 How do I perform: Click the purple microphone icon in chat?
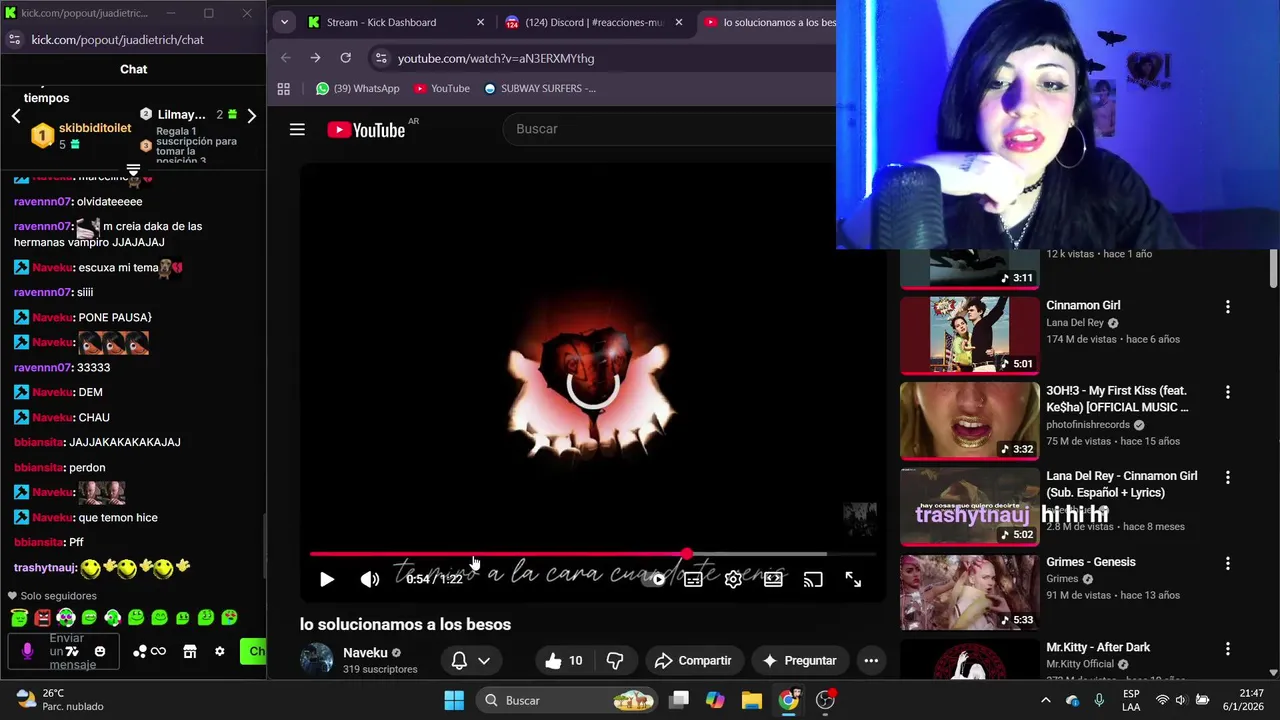point(27,651)
